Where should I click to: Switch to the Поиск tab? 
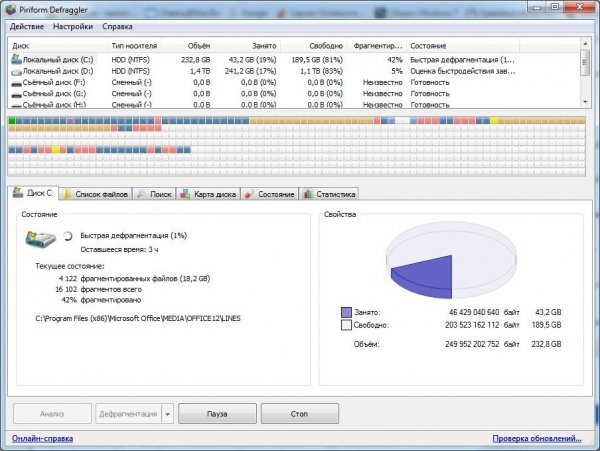[154, 194]
